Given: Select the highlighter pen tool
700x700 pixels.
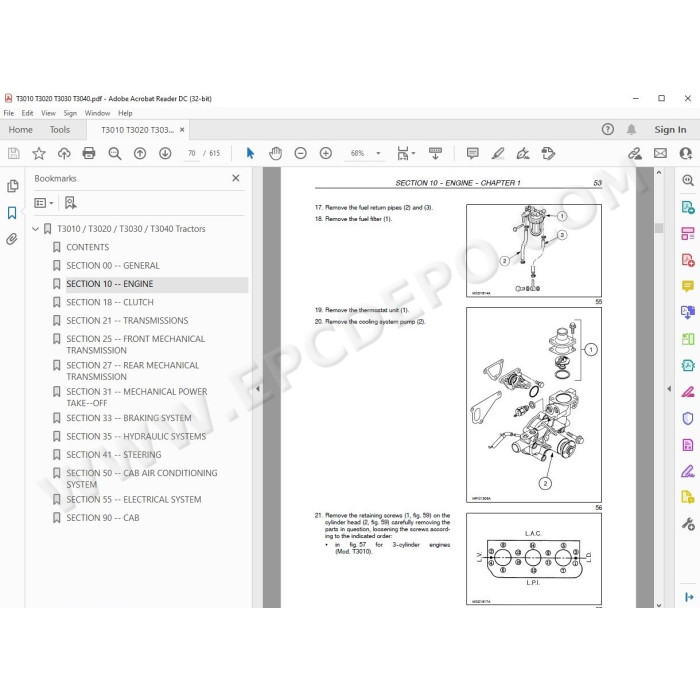Looking at the screenshot, I should click(x=497, y=154).
